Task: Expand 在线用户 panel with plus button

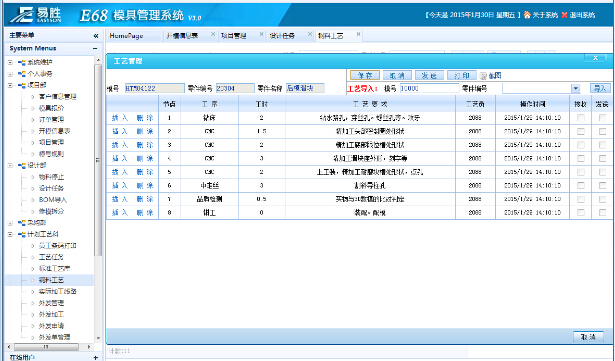Action: tap(96, 357)
